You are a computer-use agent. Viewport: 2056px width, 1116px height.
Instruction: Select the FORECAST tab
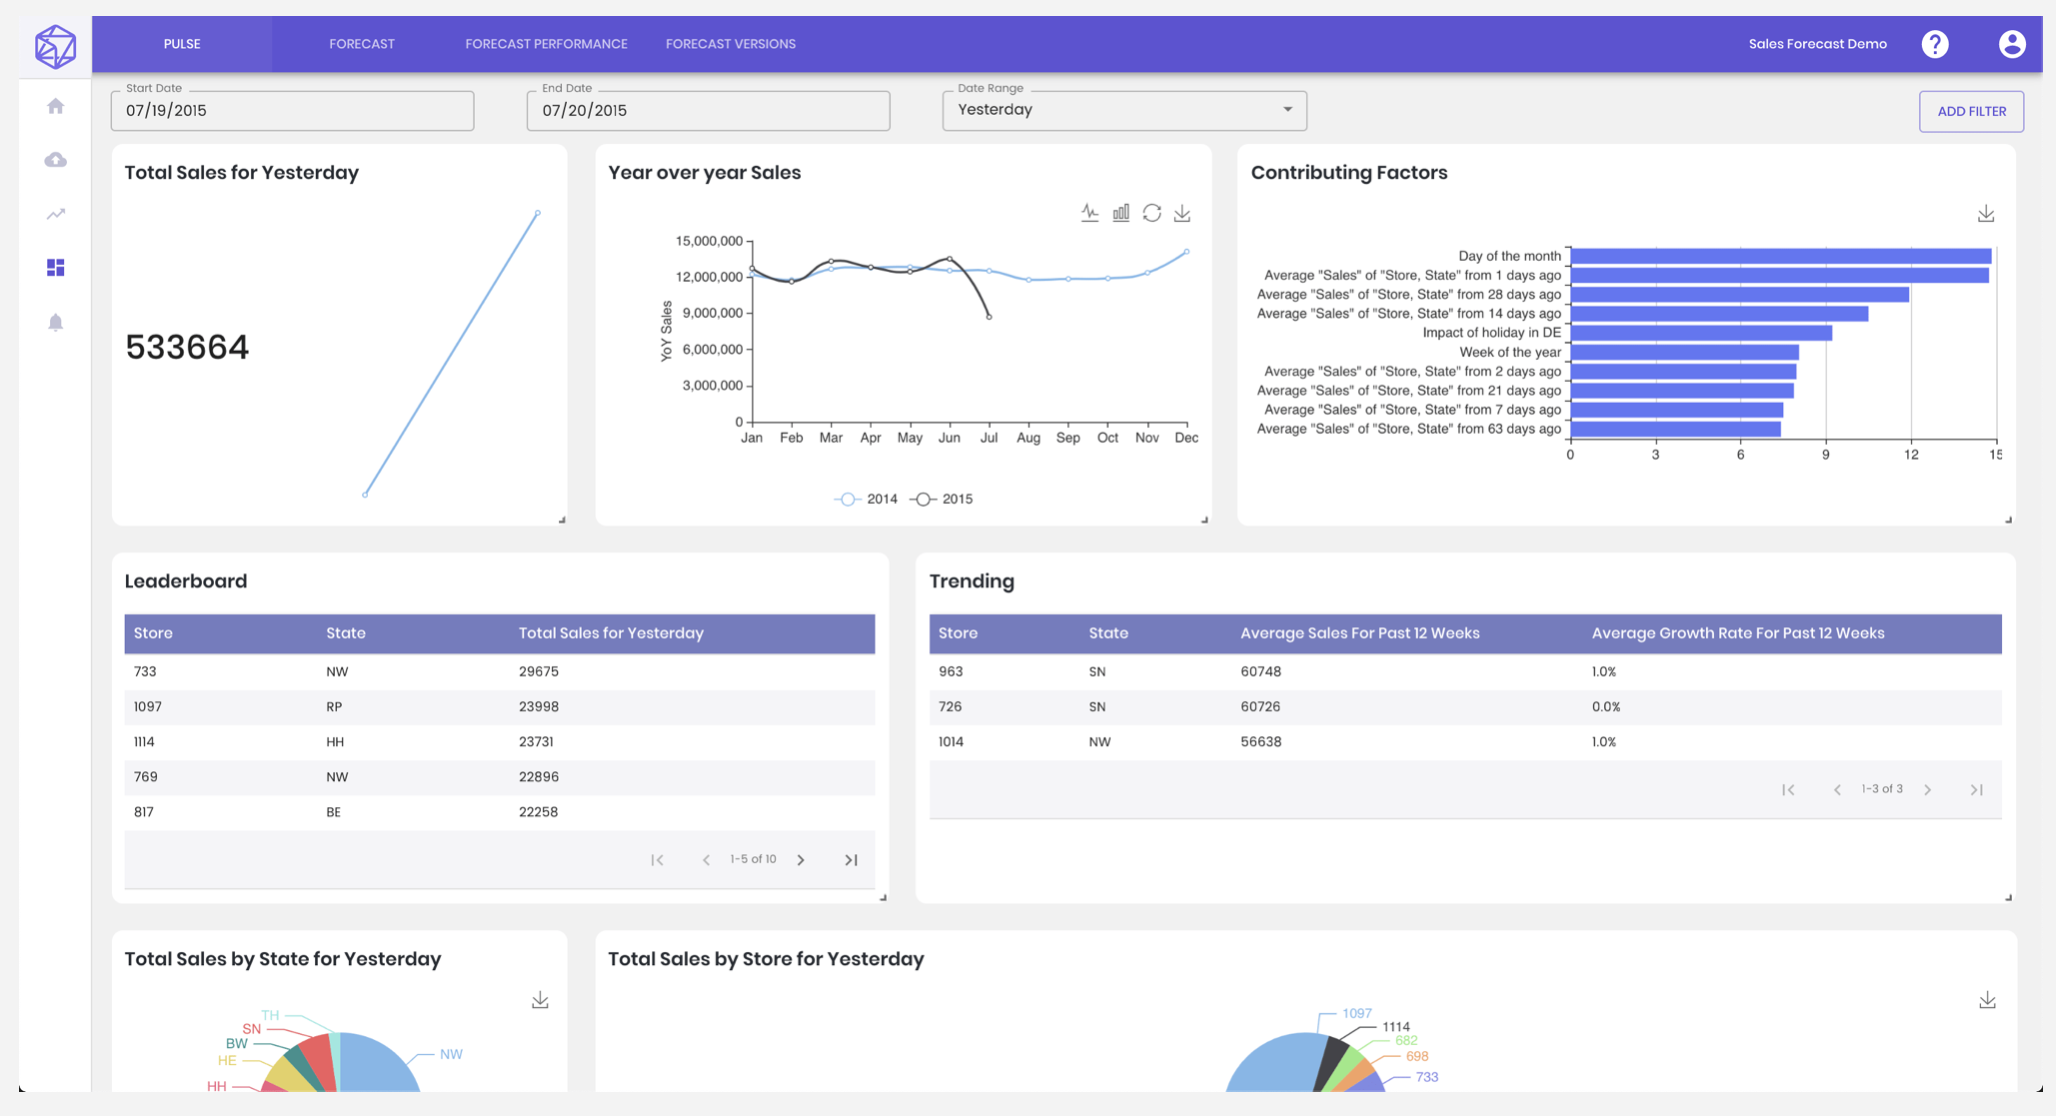tap(362, 44)
